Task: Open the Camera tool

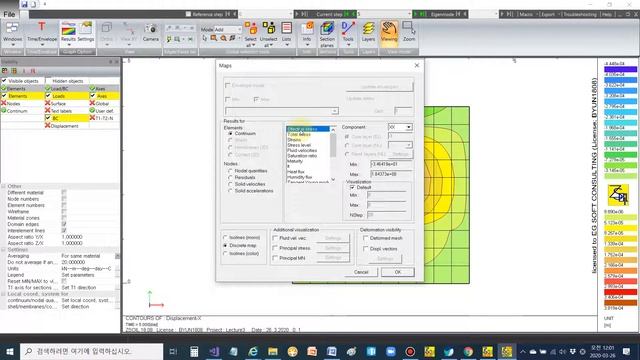Action: coord(151,33)
